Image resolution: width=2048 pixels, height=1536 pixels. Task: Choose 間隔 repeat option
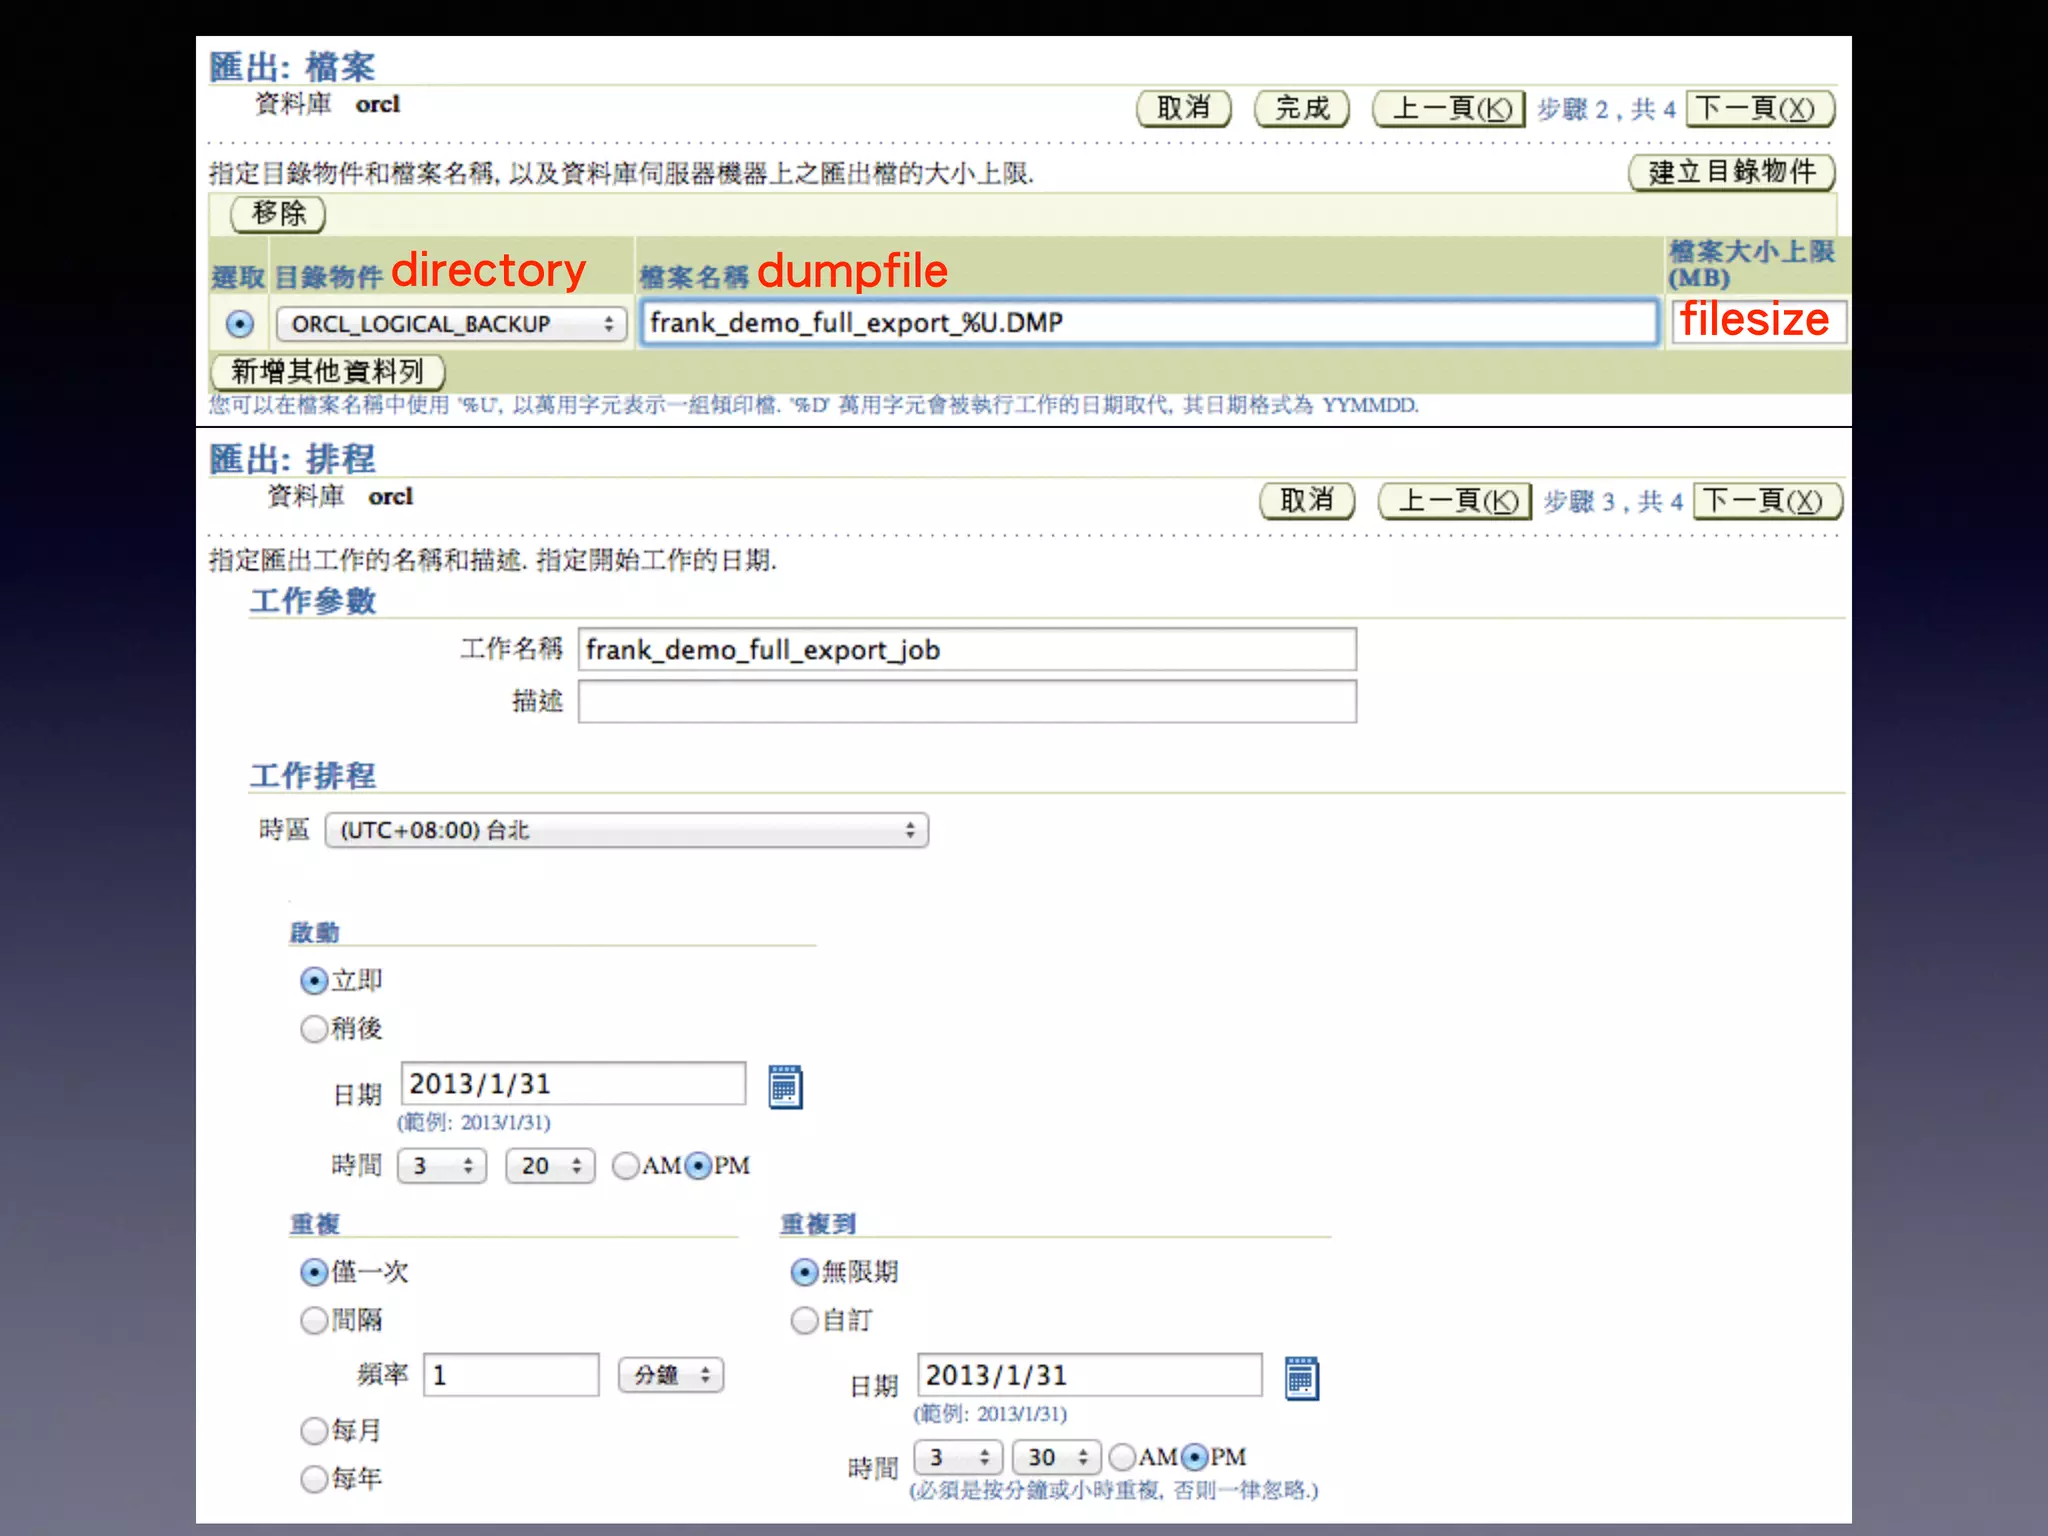314,1321
